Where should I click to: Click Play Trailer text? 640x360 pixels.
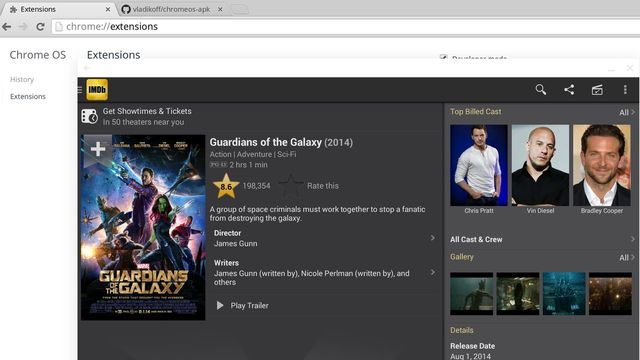point(249,305)
